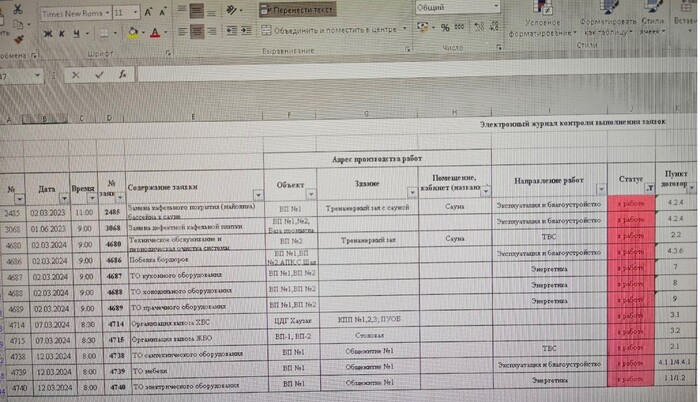Open the font size 11 dropdown
This screenshot has width=700, height=402.
pyautogui.click(x=135, y=13)
